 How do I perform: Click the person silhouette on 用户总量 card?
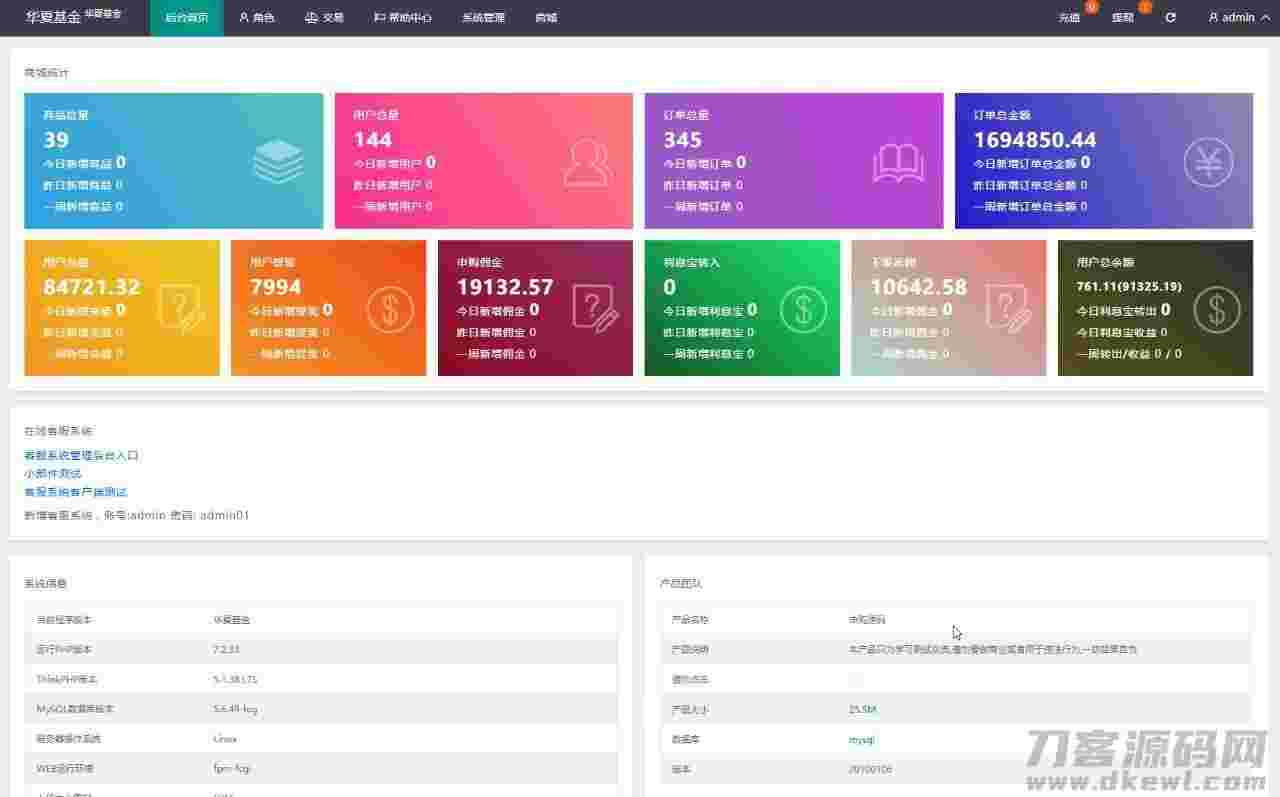[x=588, y=160]
